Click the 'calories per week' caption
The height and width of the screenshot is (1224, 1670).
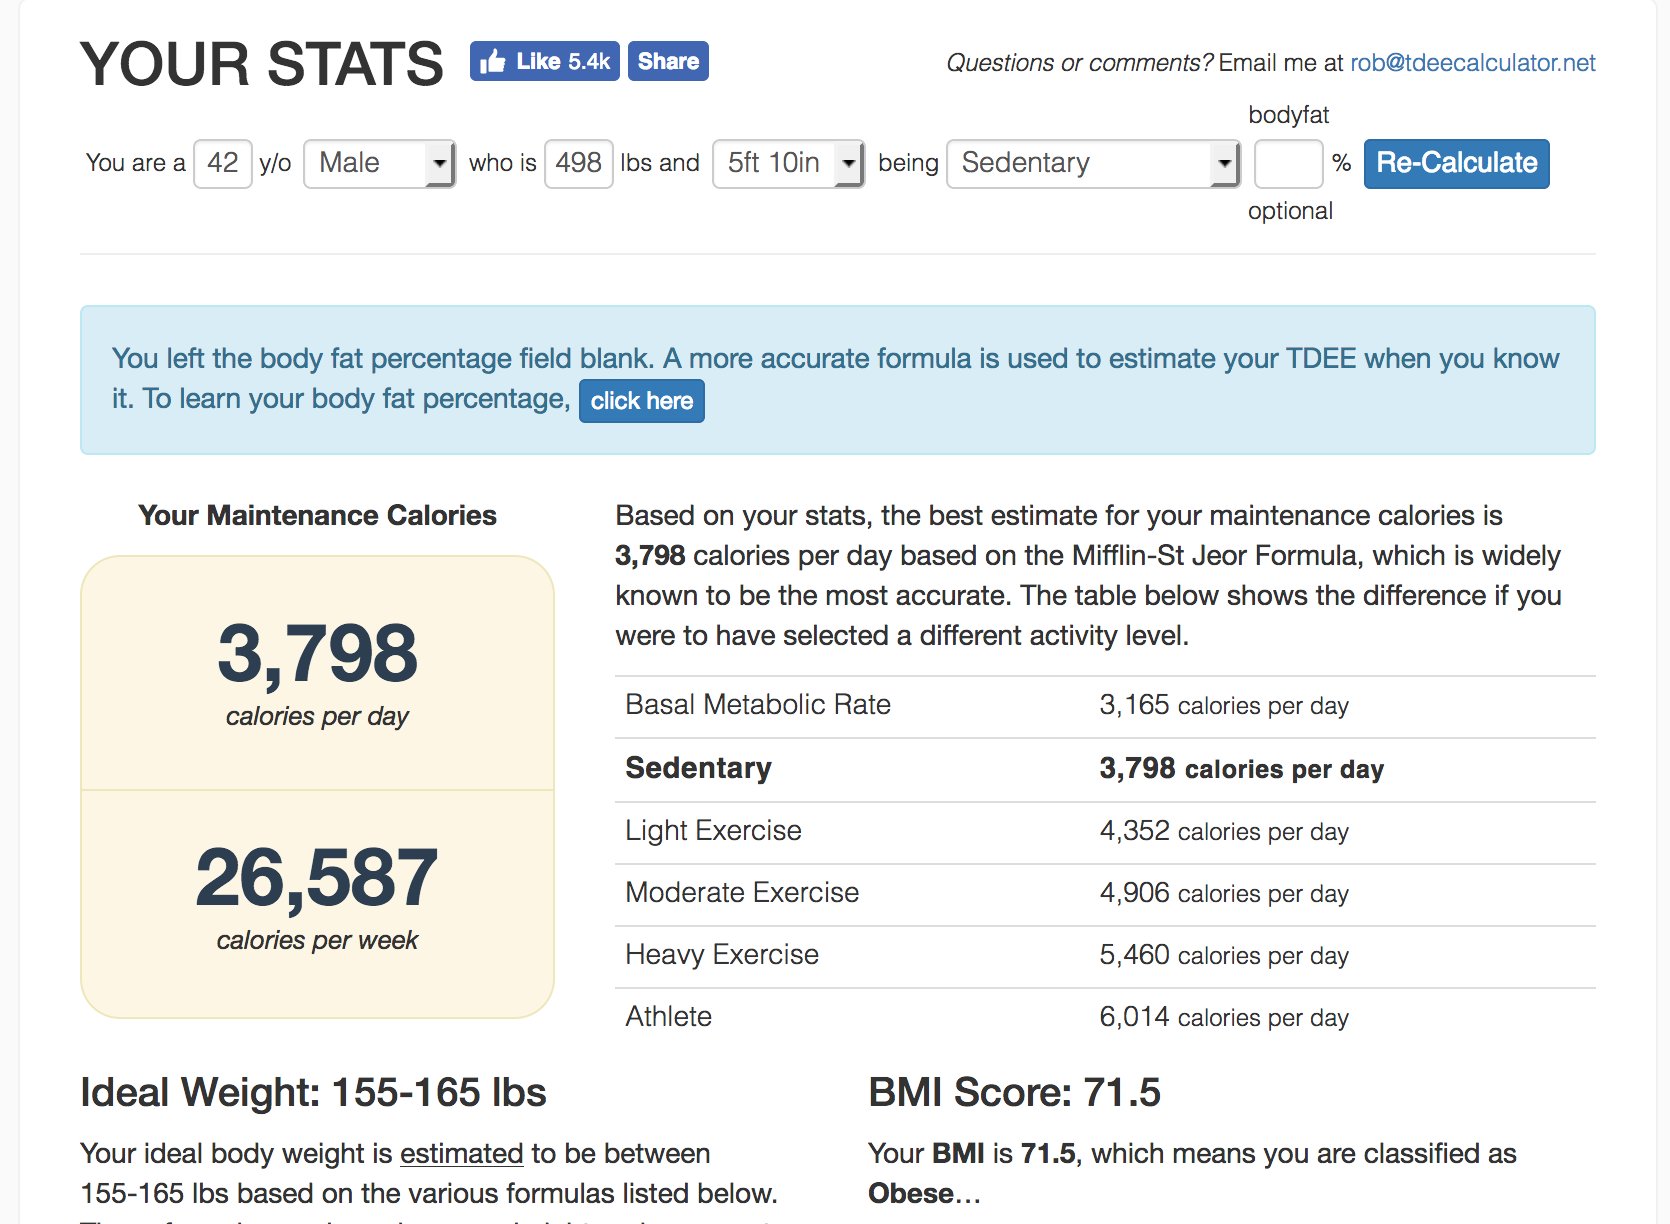click(317, 940)
